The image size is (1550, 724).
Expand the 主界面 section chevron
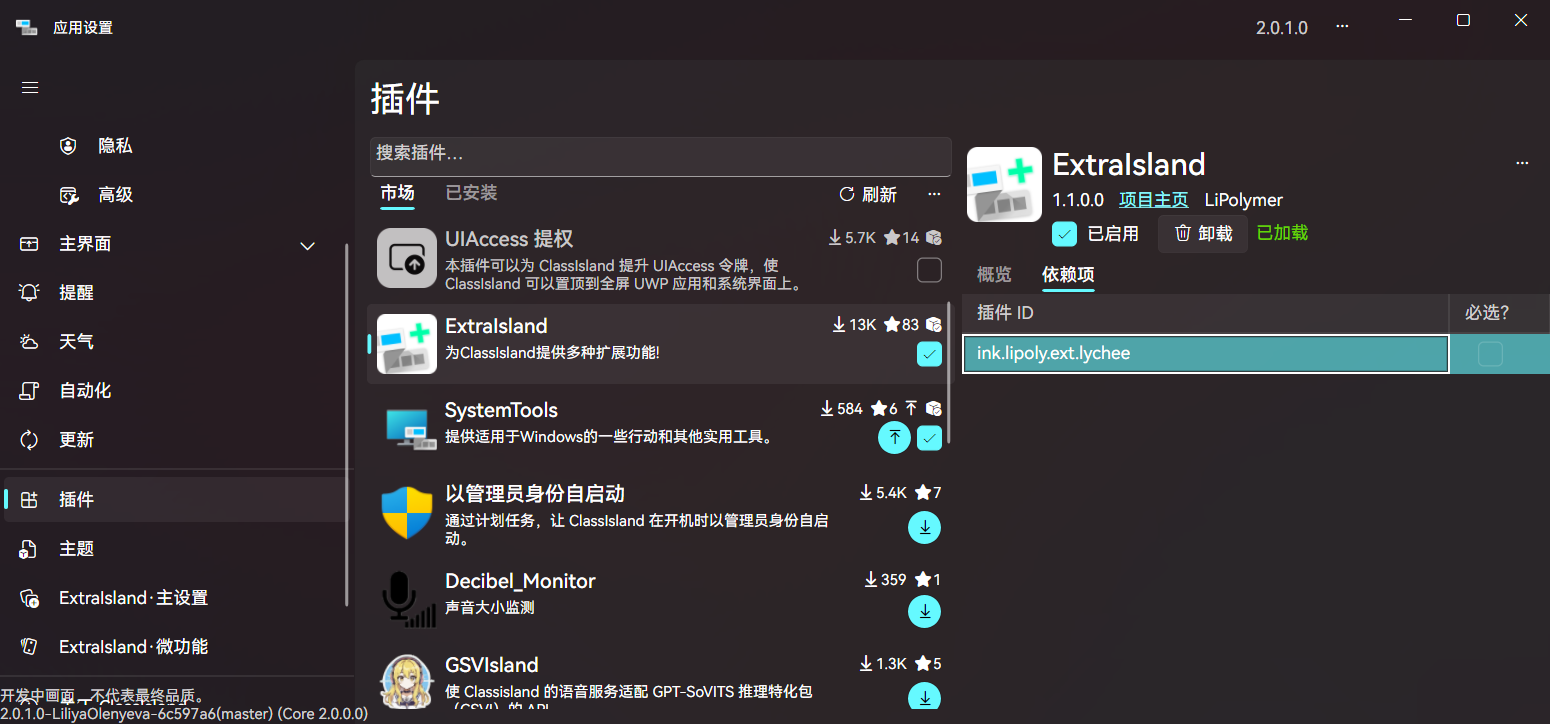click(x=308, y=245)
